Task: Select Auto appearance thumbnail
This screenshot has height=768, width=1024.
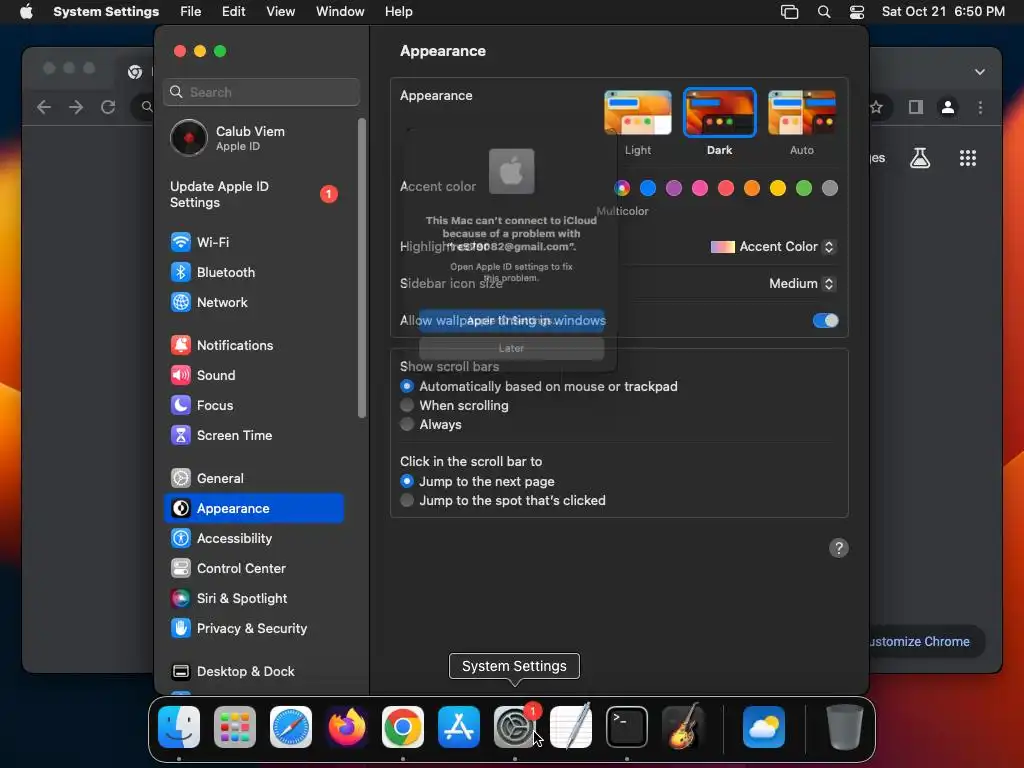Action: [x=802, y=113]
